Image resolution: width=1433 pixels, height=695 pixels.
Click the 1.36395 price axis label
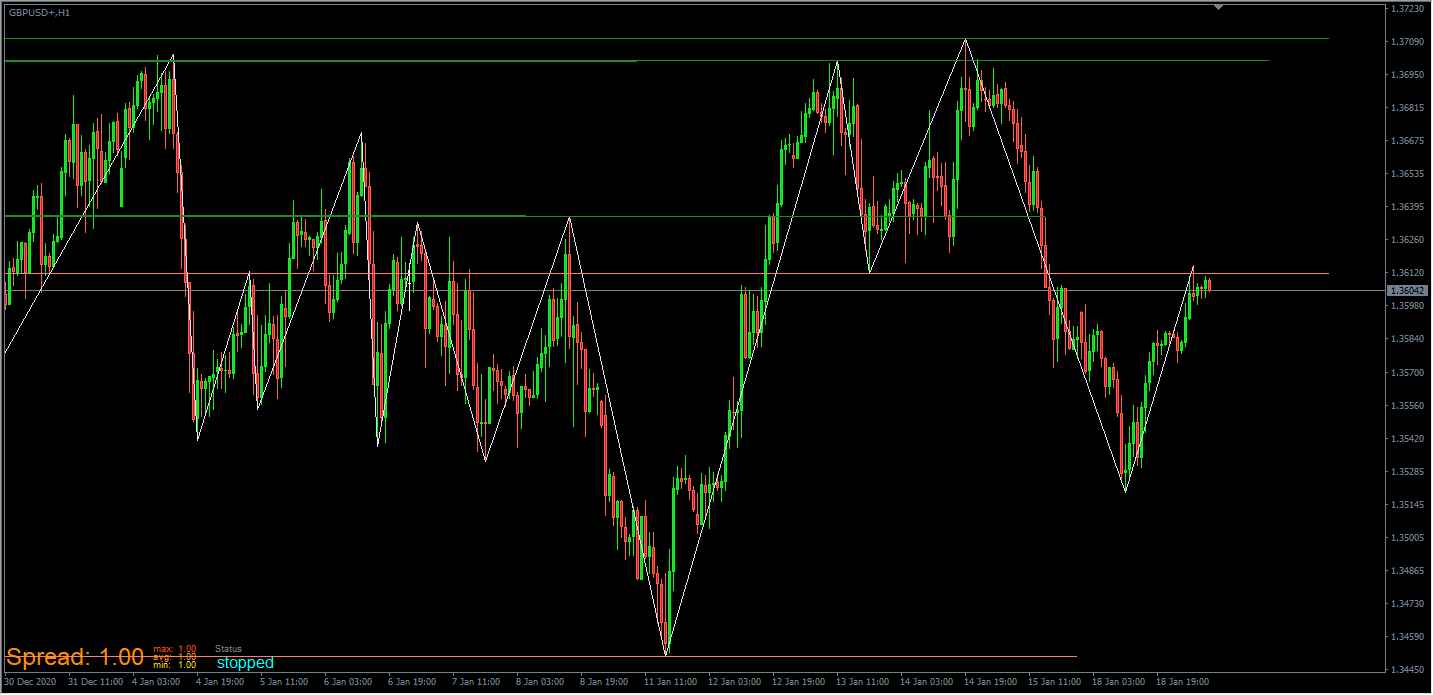(x=1407, y=206)
